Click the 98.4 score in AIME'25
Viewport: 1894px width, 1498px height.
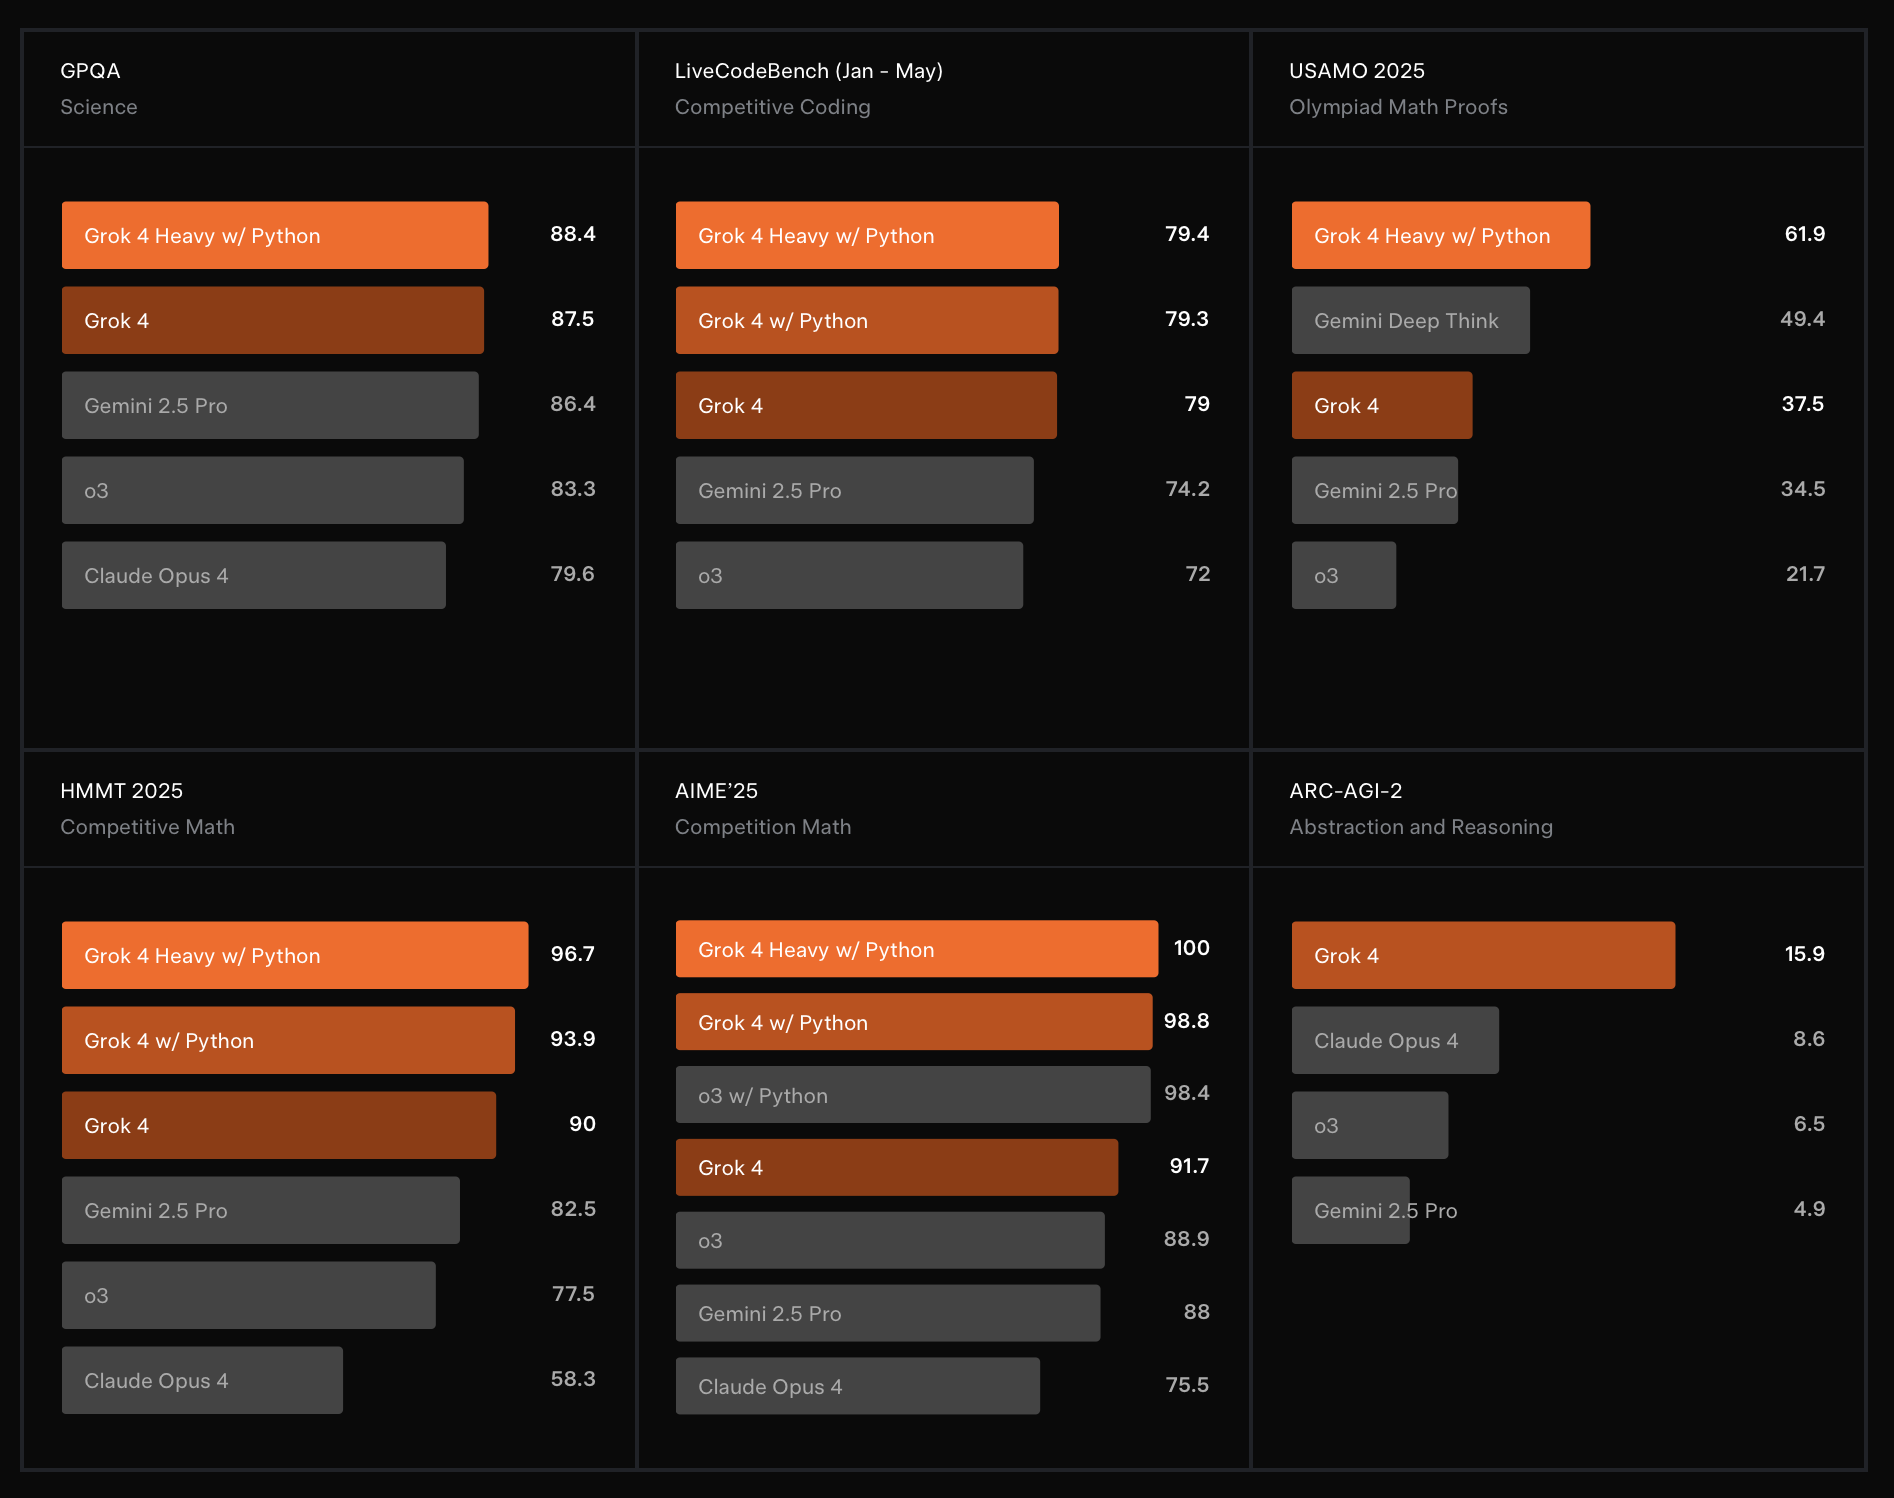(x=1187, y=1093)
